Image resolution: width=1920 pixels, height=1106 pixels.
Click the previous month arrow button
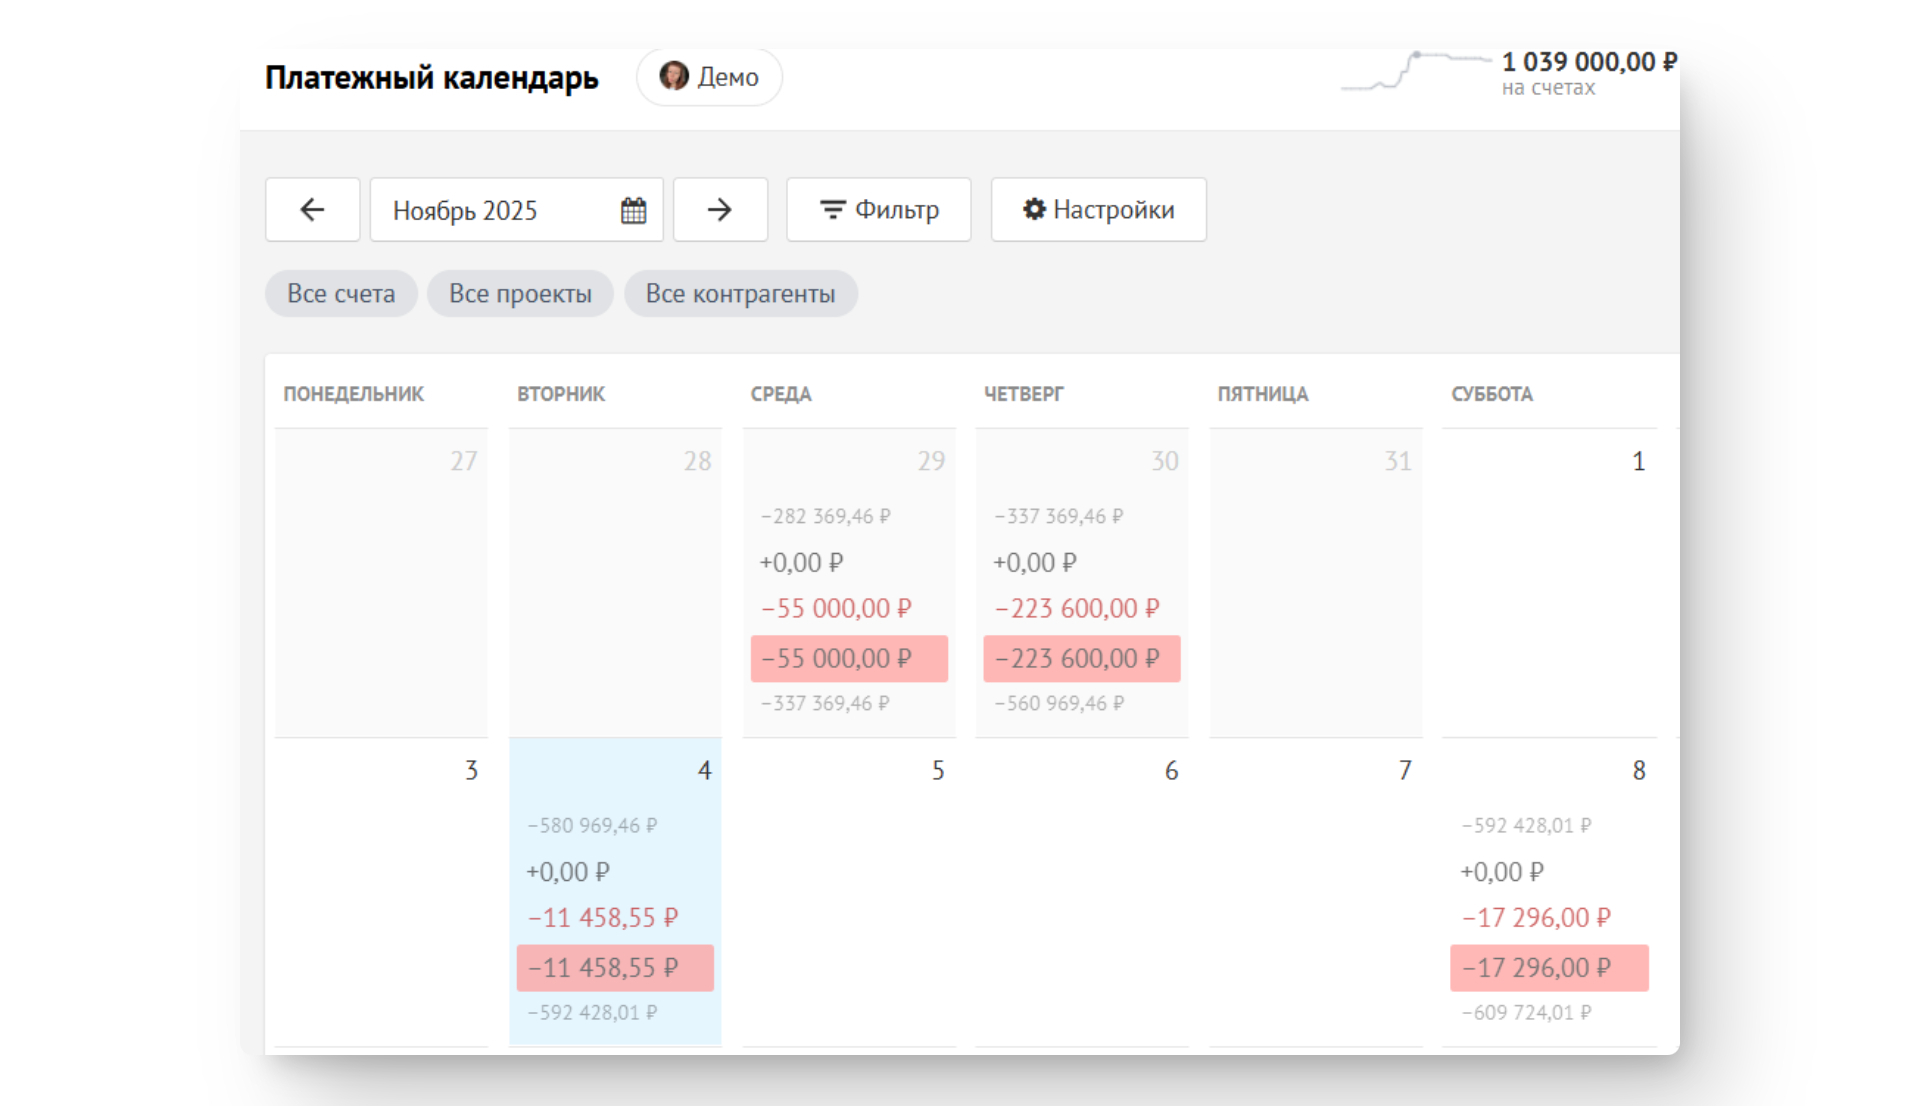point(312,210)
